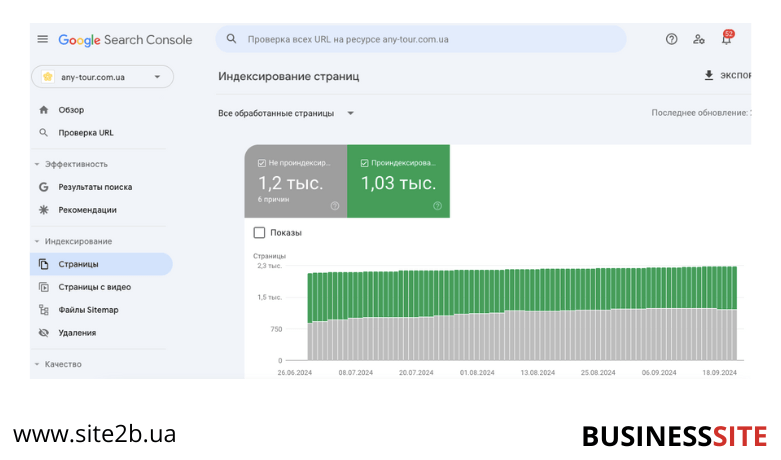Click the Google Search Console logo
The image size is (781, 460).
tap(125, 40)
